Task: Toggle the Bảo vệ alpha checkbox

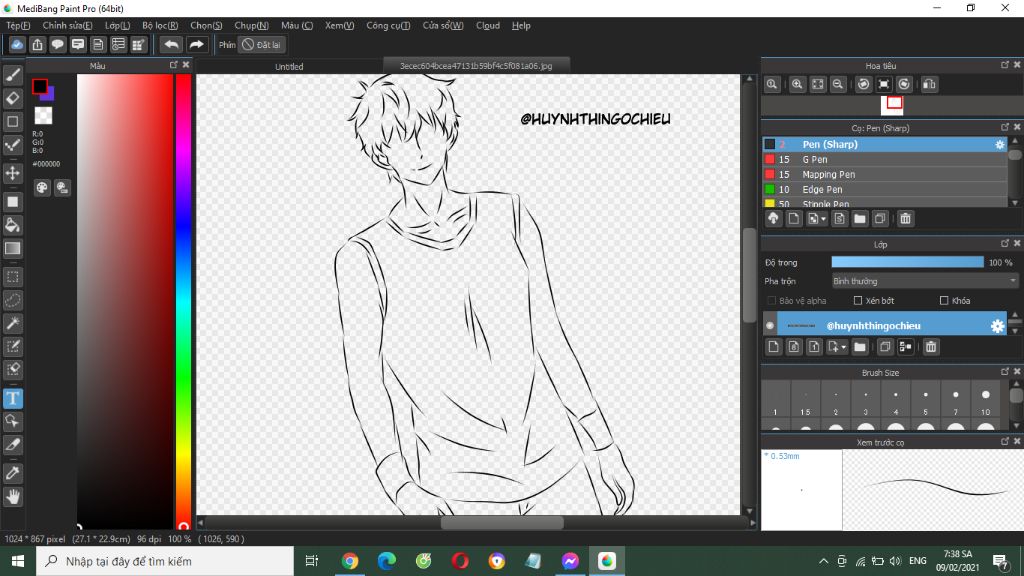Action: [772, 300]
